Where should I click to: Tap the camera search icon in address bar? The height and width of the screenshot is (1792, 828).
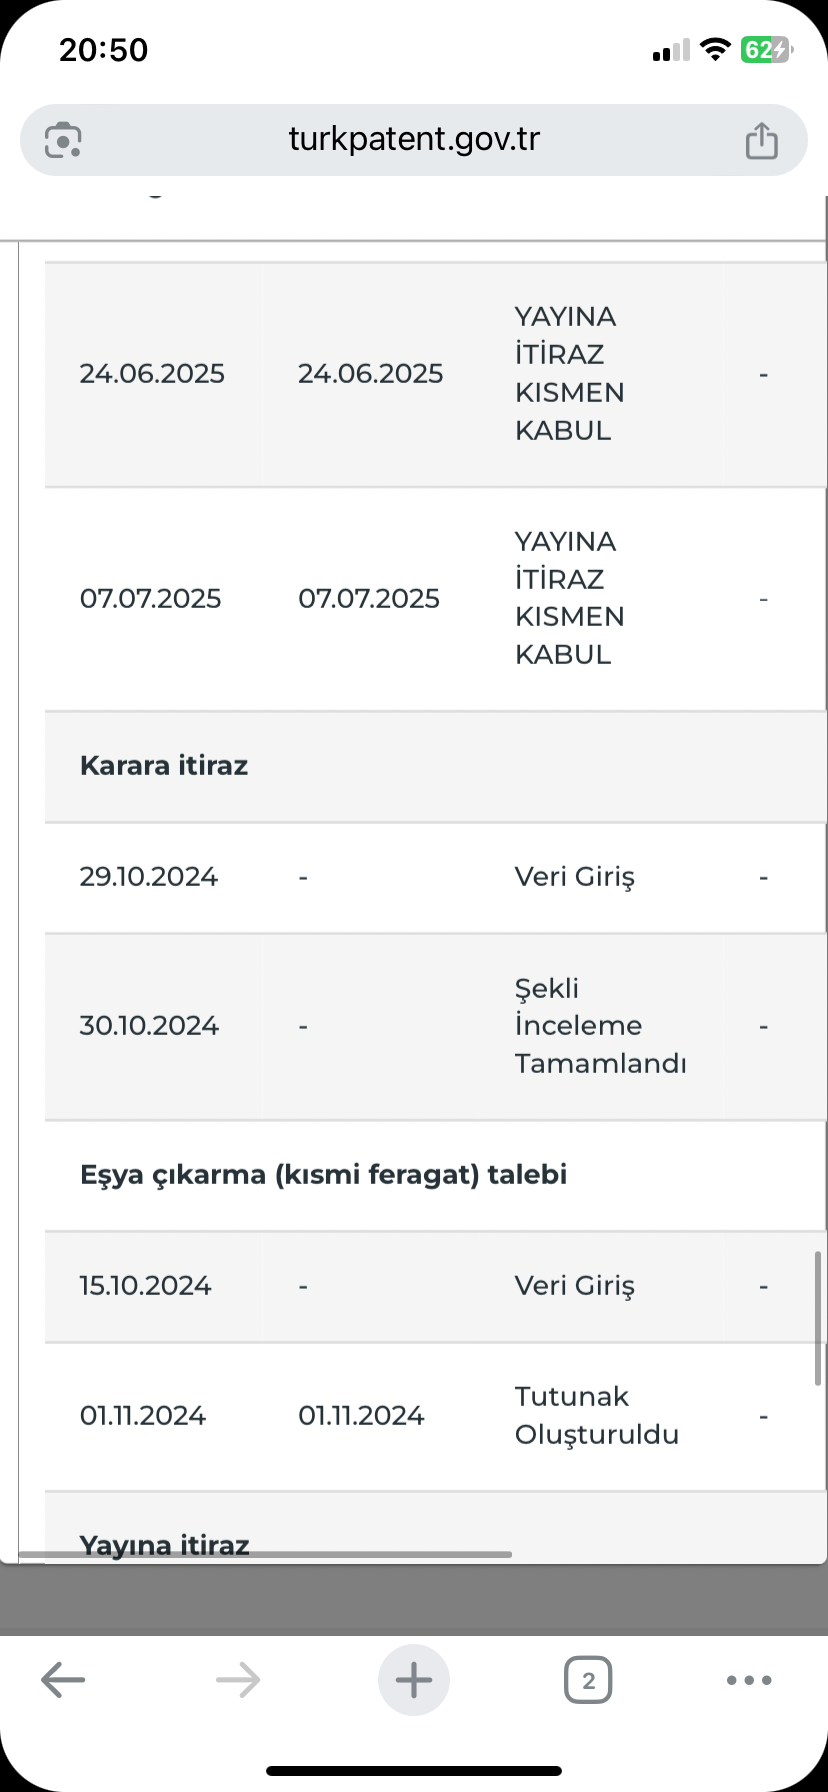[x=63, y=140]
